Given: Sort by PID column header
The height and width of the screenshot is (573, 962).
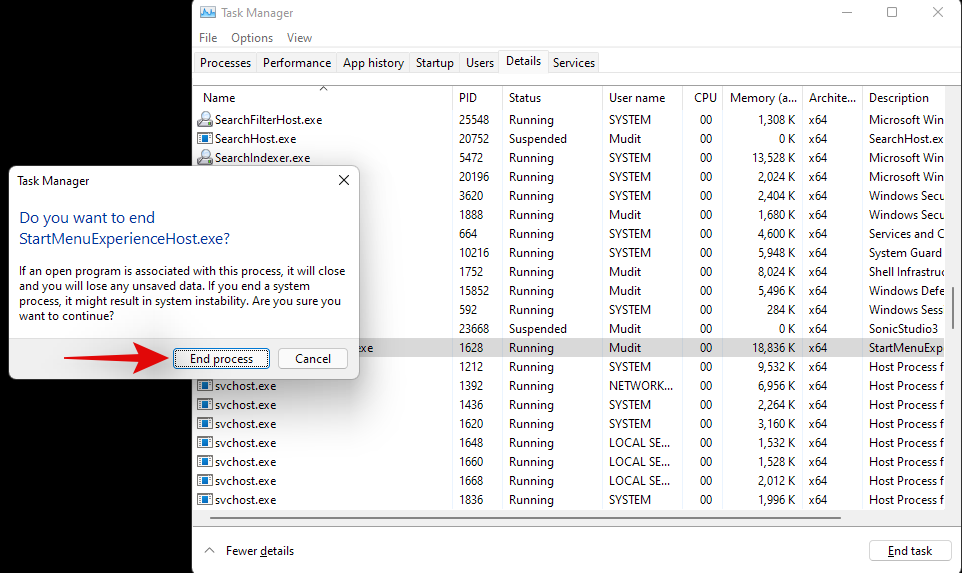Looking at the screenshot, I should point(468,98).
